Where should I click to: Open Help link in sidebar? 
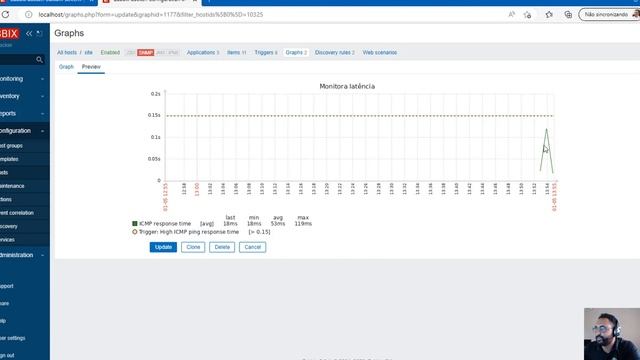pos(3,321)
